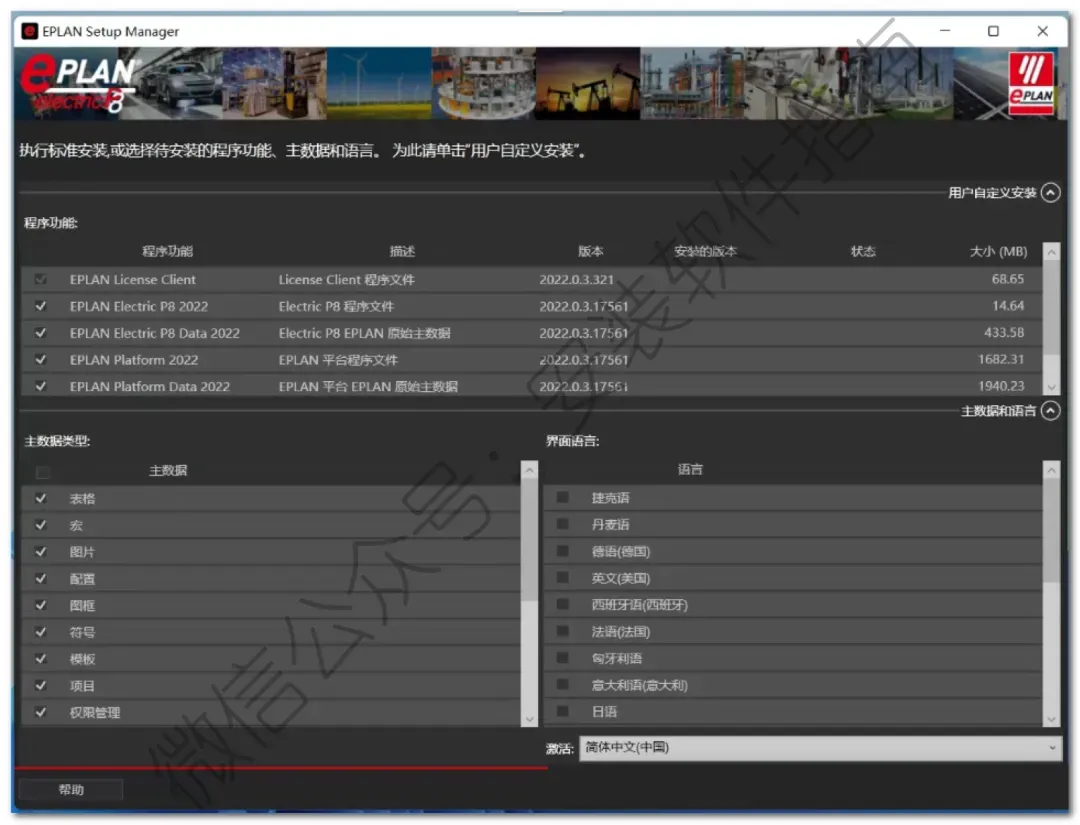Click master data list scroll-up arrow
The height and width of the screenshot is (825, 1080).
click(x=529, y=470)
